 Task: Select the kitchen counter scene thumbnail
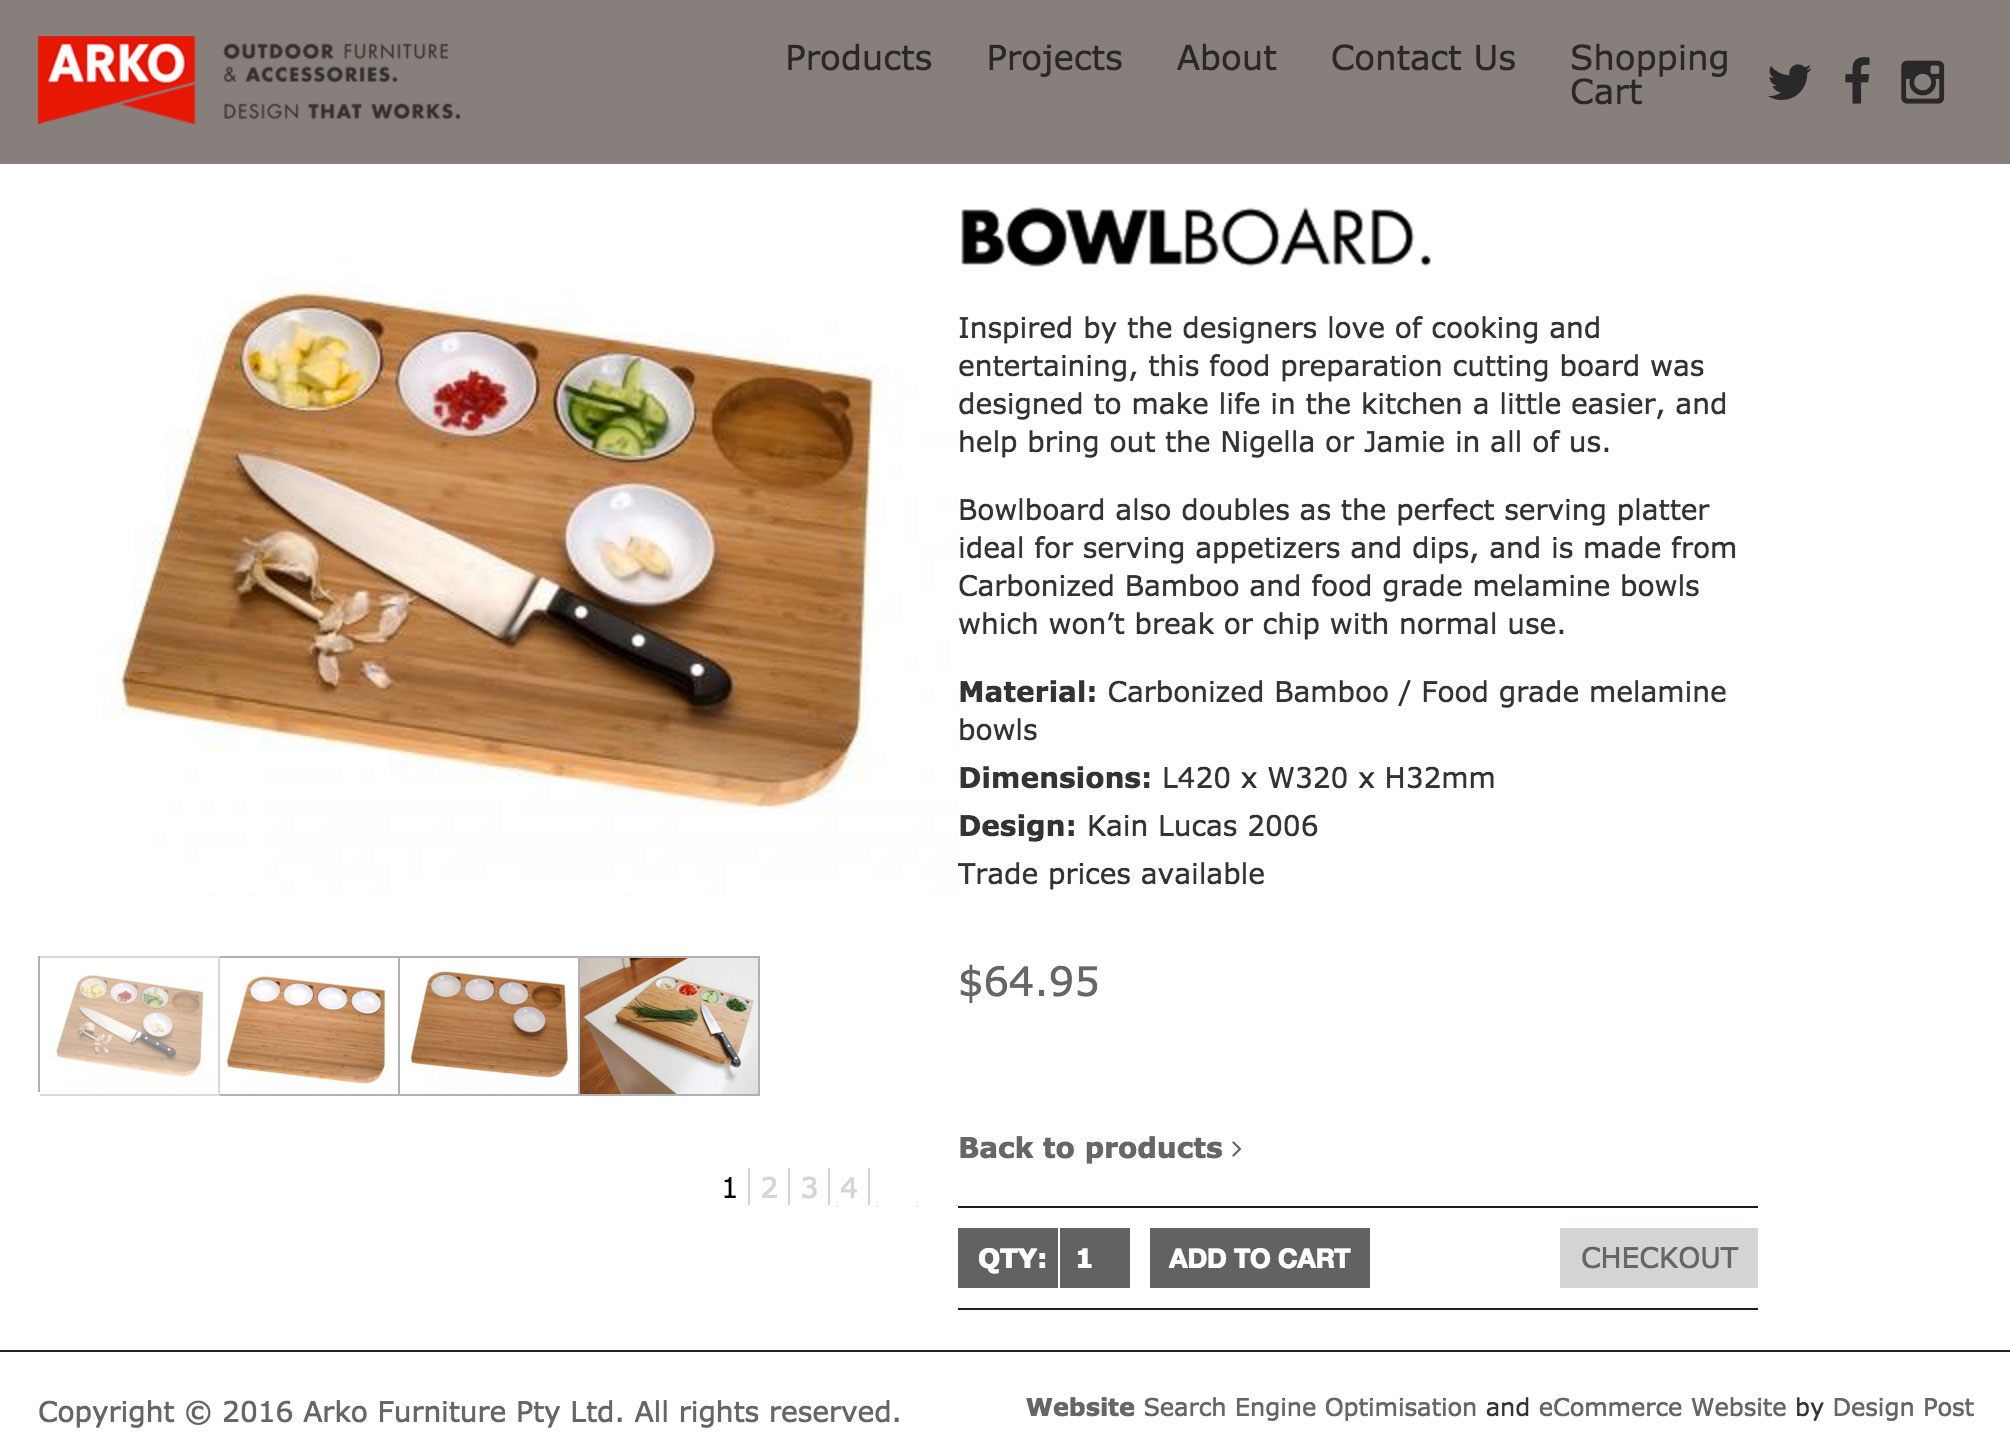669,1026
